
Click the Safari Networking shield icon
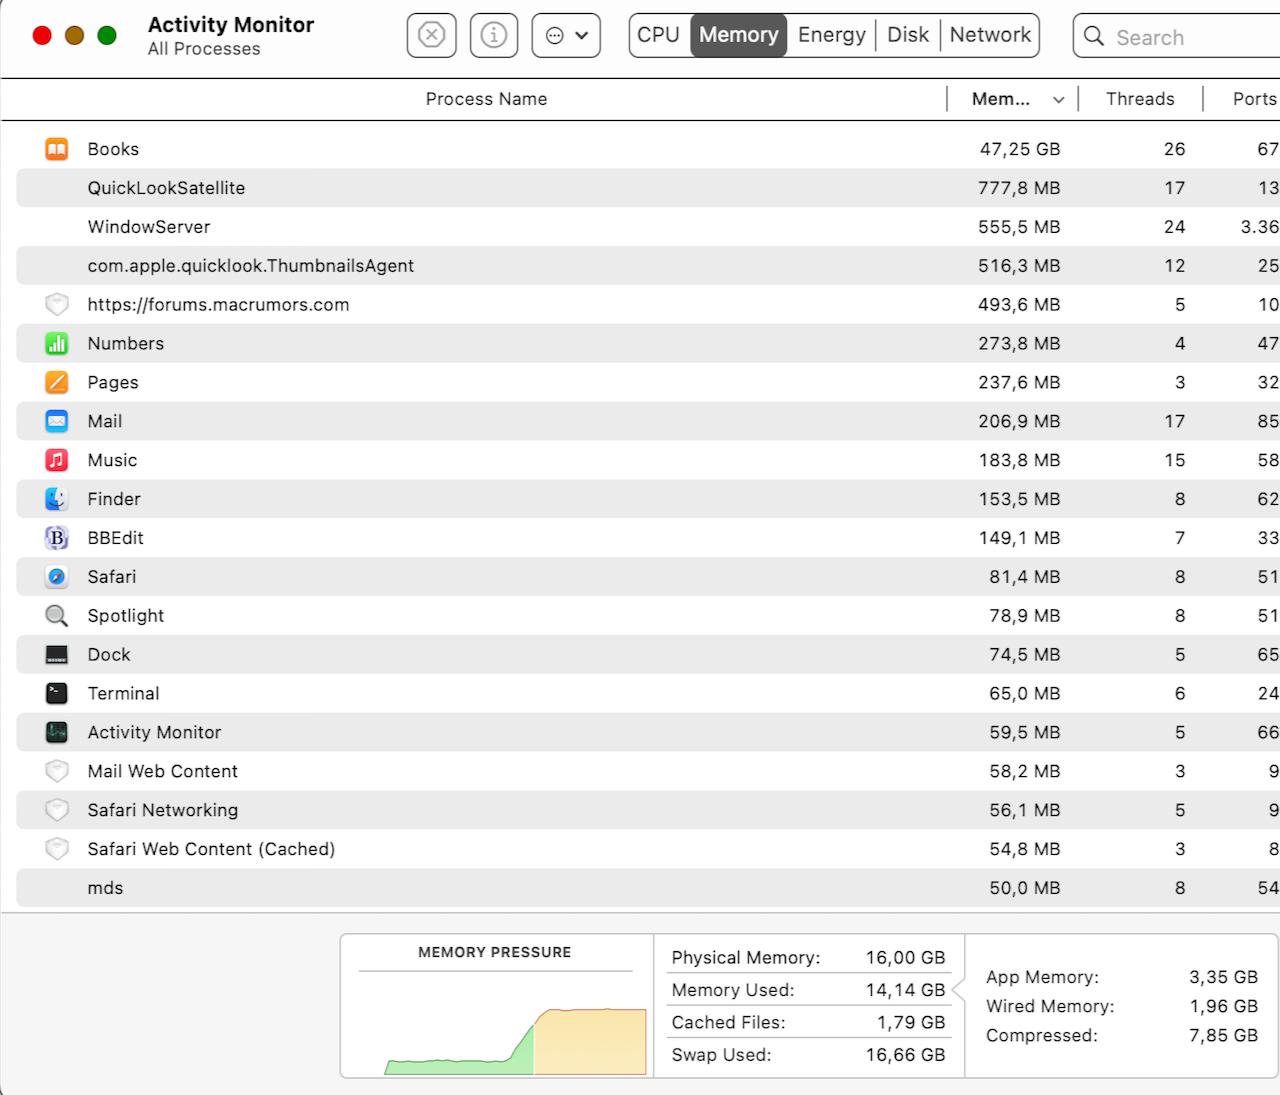click(57, 810)
